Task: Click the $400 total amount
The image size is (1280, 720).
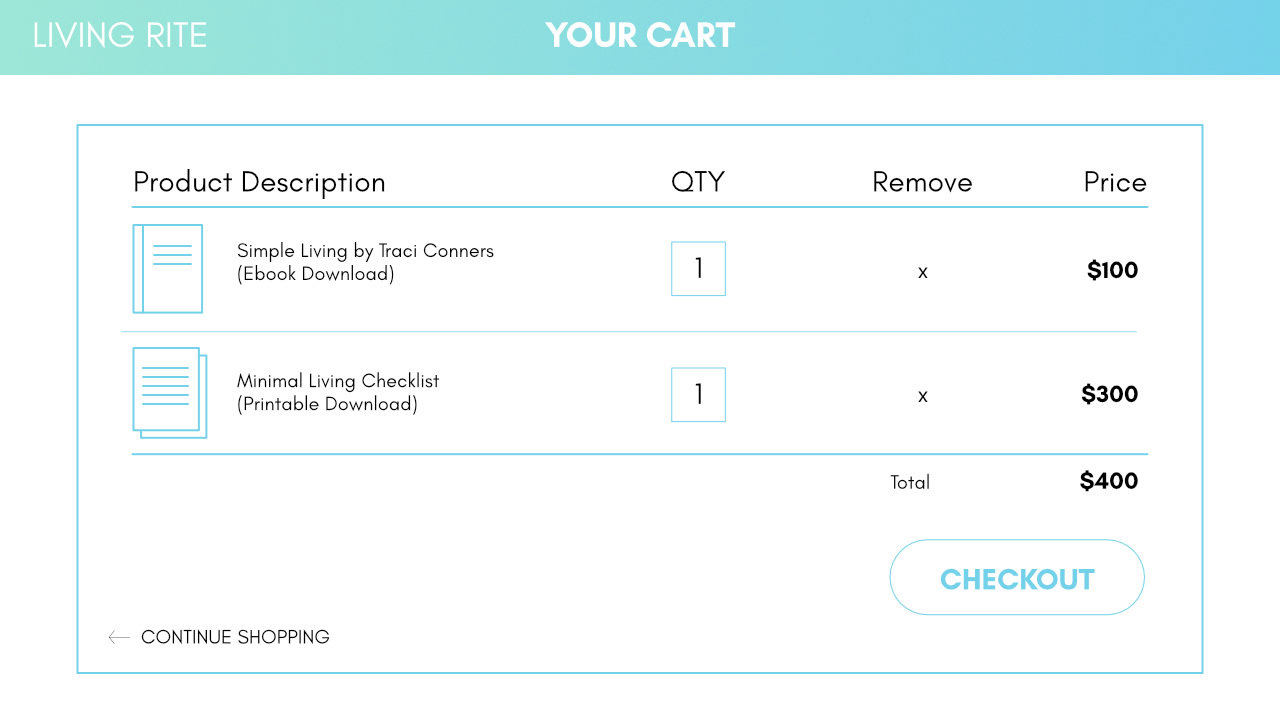Action: (1109, 481)
